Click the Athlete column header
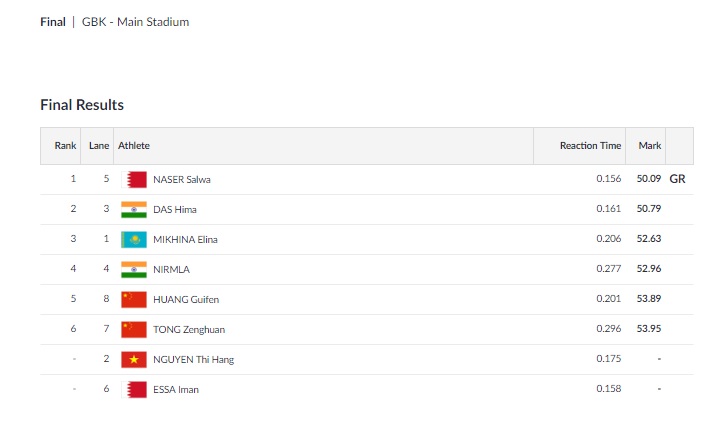Viewport: 723px width, 447px height. 134,146
